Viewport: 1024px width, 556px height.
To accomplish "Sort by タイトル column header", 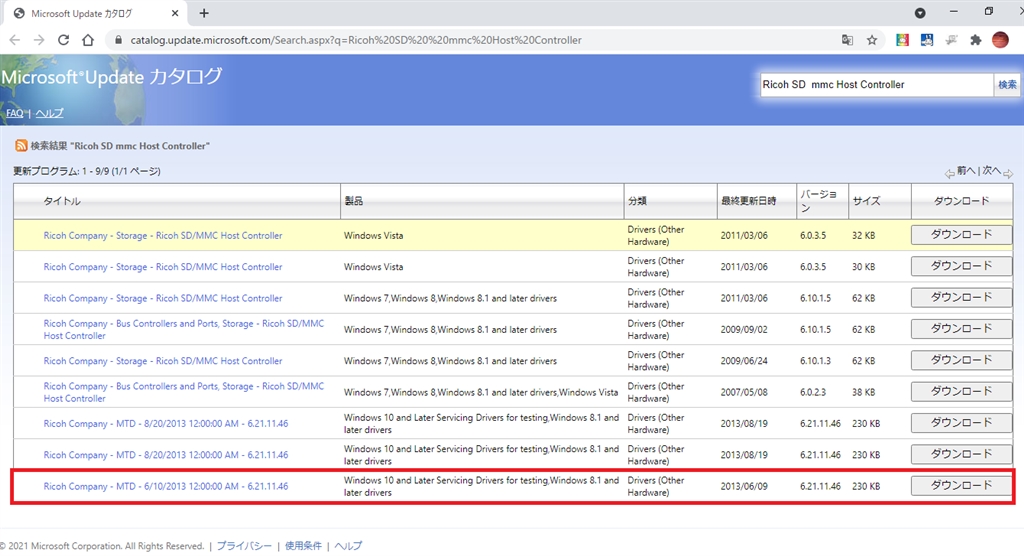I will pos(62,201).
